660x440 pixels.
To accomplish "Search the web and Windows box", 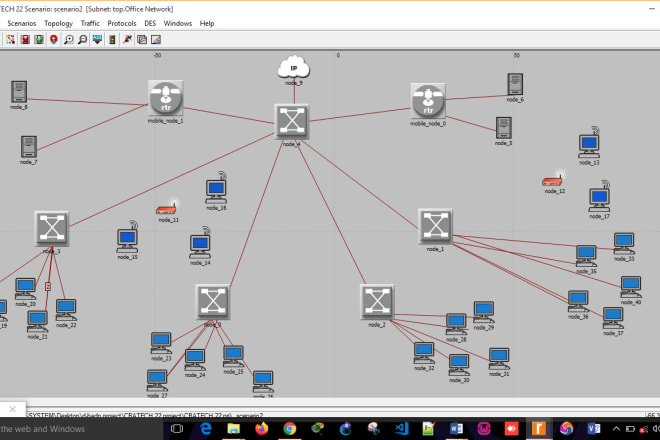I will point(82,429).
